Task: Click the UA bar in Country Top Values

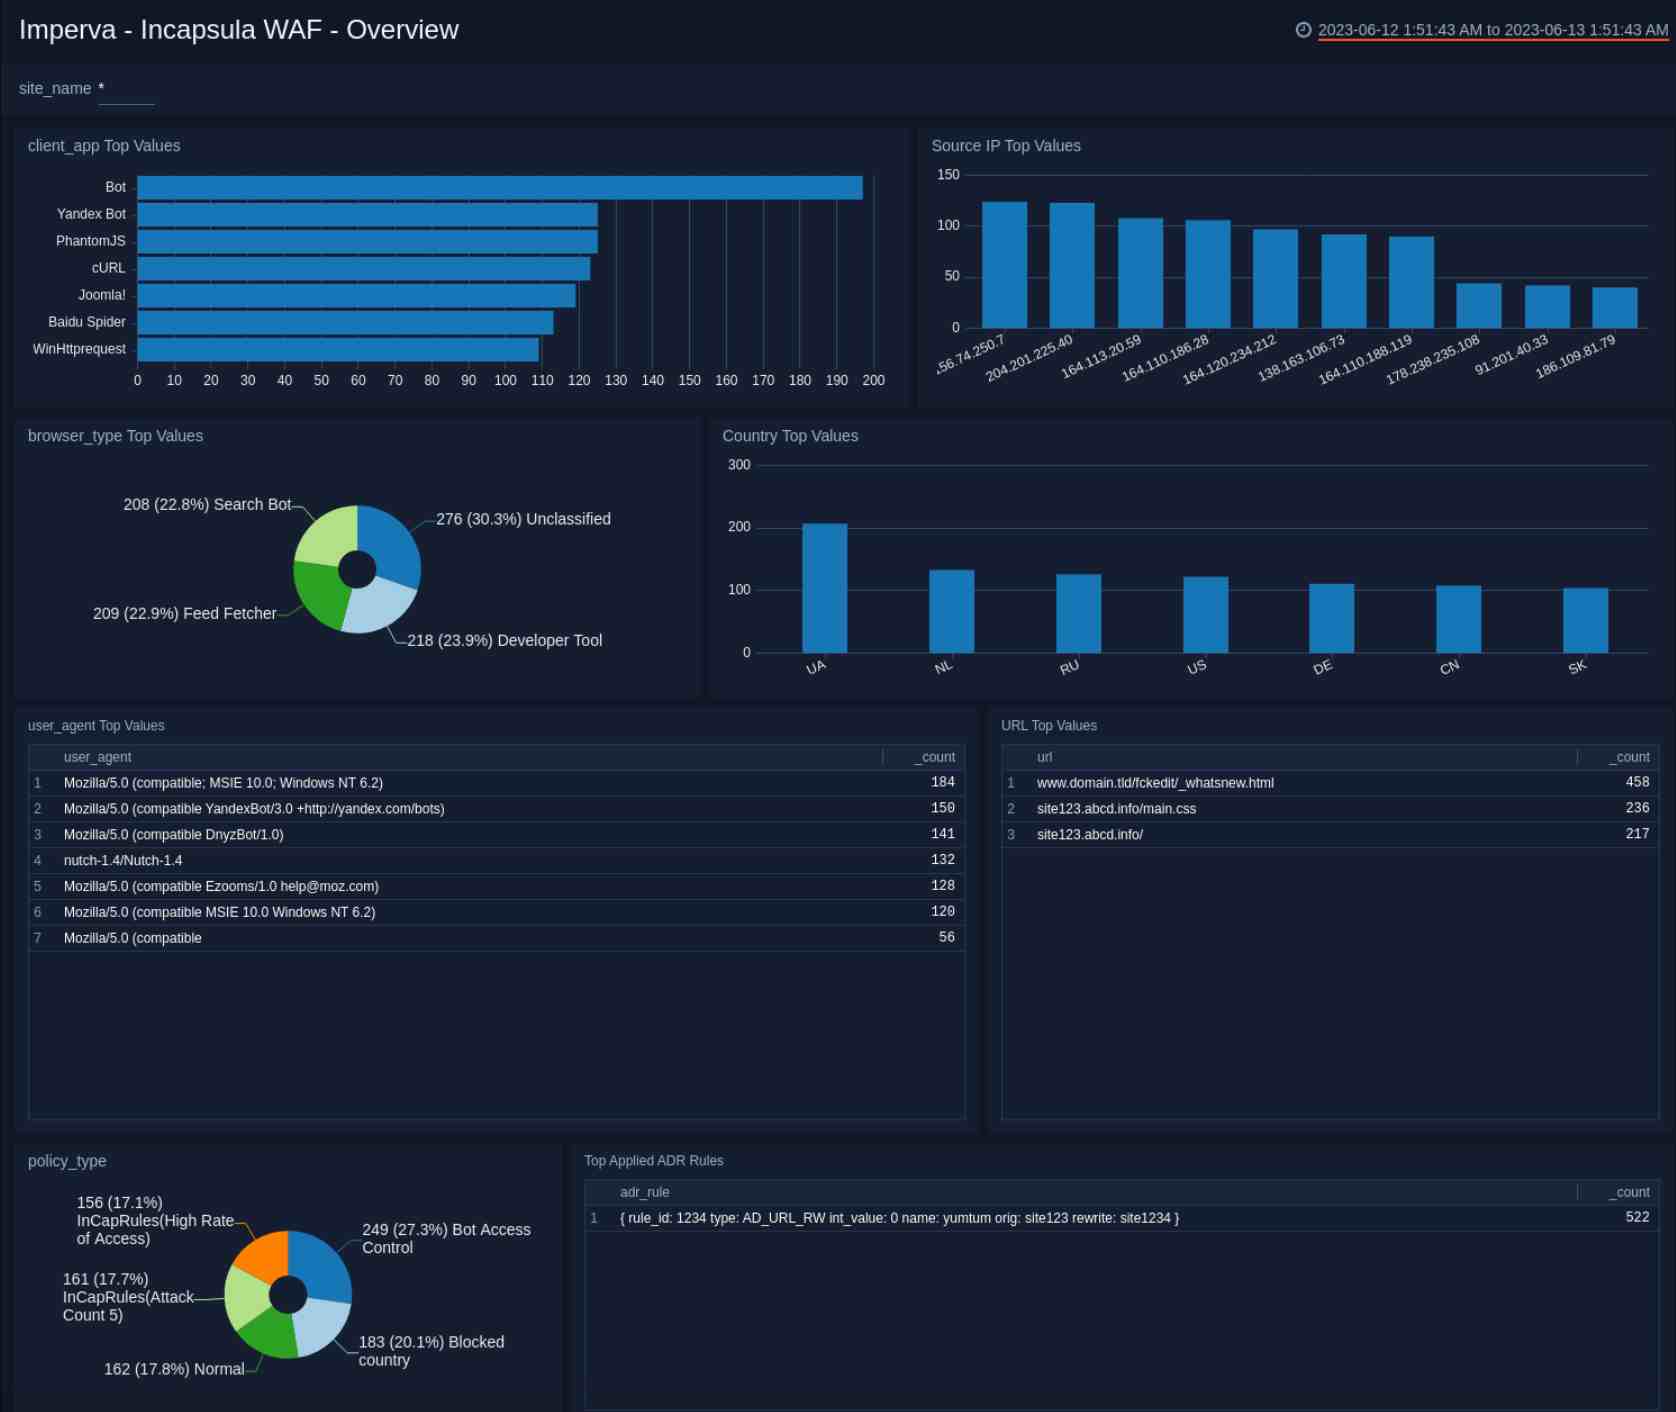Action: [x=823, y=585]
